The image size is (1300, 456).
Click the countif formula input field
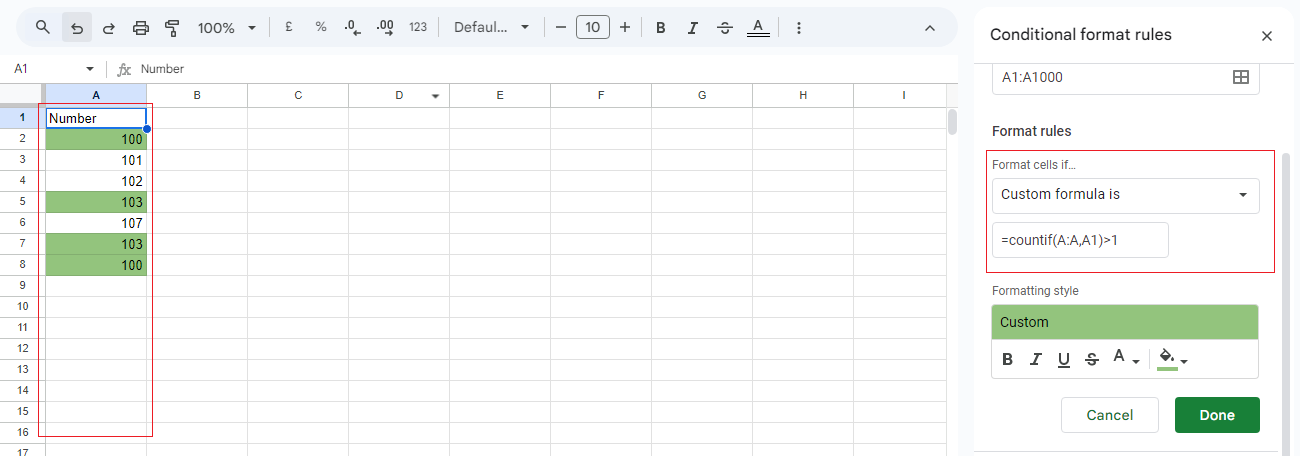click(x=1080, y=240)
